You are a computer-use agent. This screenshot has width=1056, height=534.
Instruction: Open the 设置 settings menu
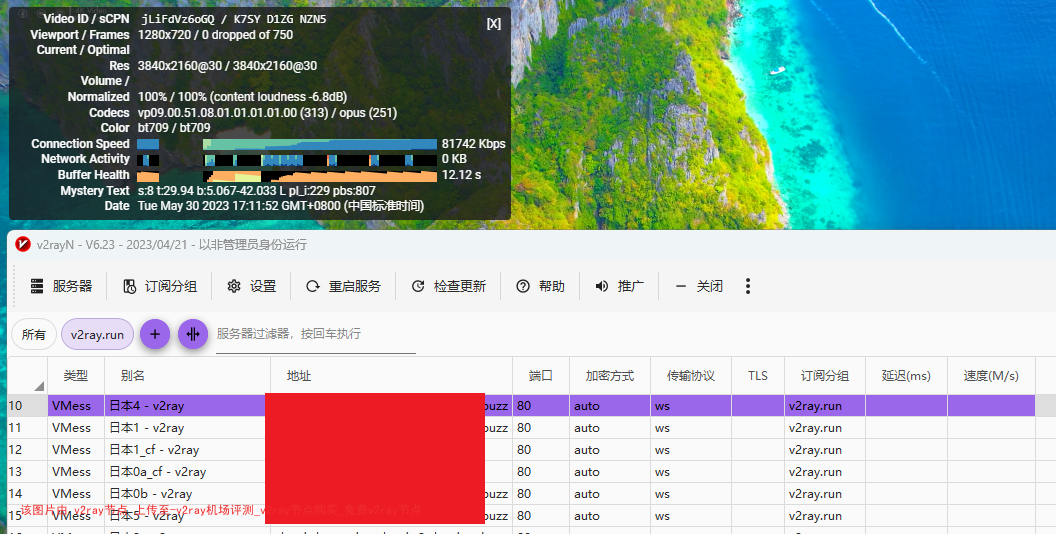coord(252,286)
